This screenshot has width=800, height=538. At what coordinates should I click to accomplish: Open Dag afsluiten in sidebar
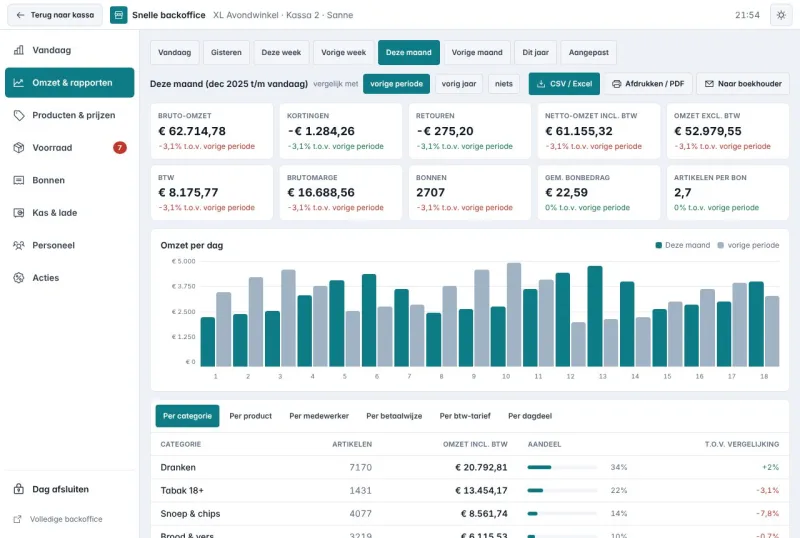[x=69, y=489]
